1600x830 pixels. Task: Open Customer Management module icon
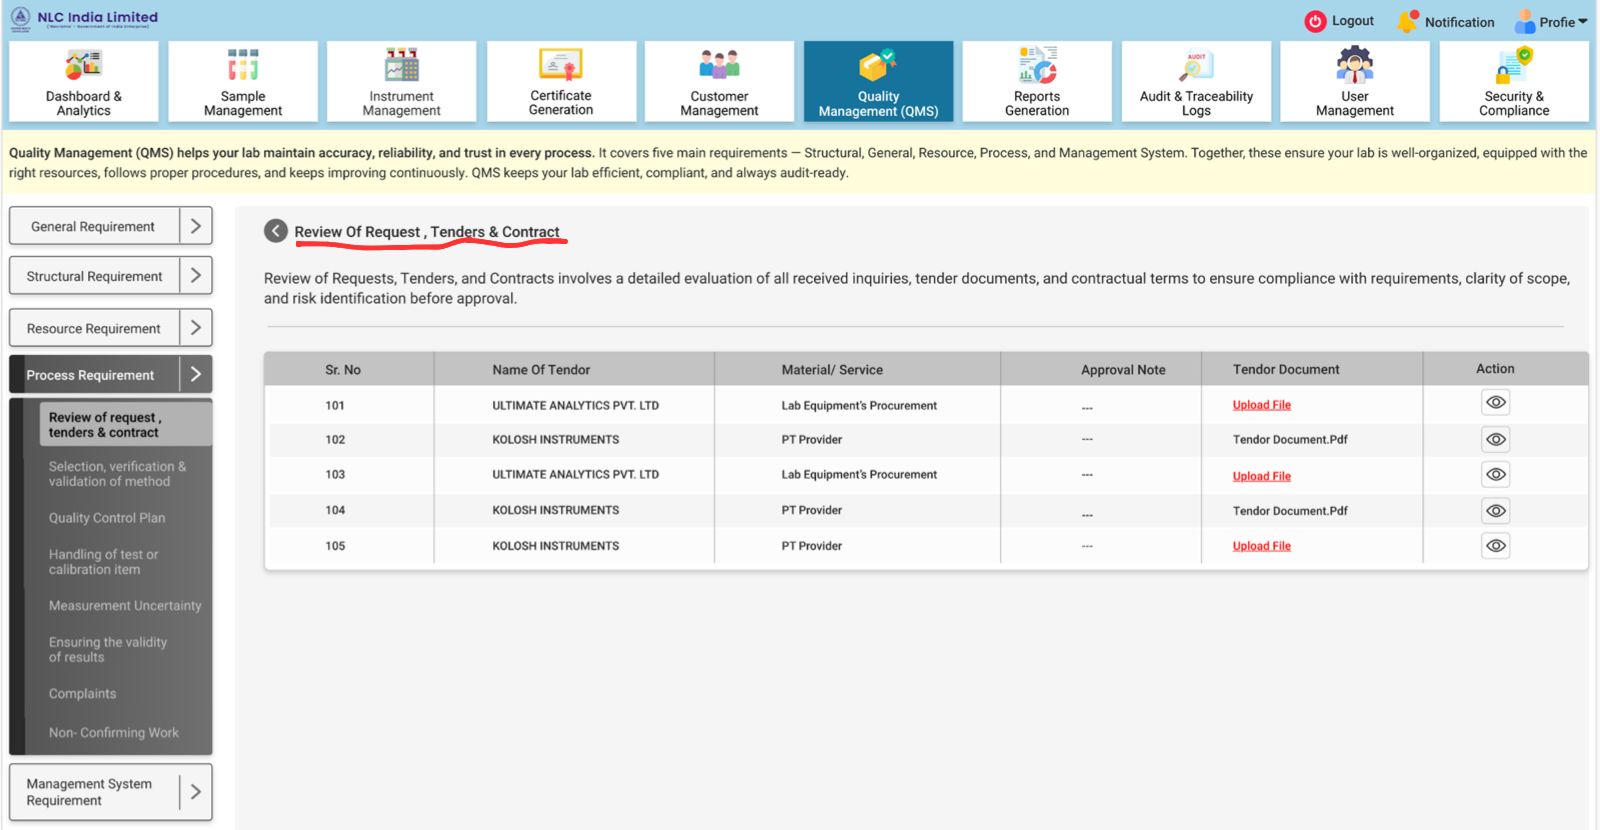[719, 66]
